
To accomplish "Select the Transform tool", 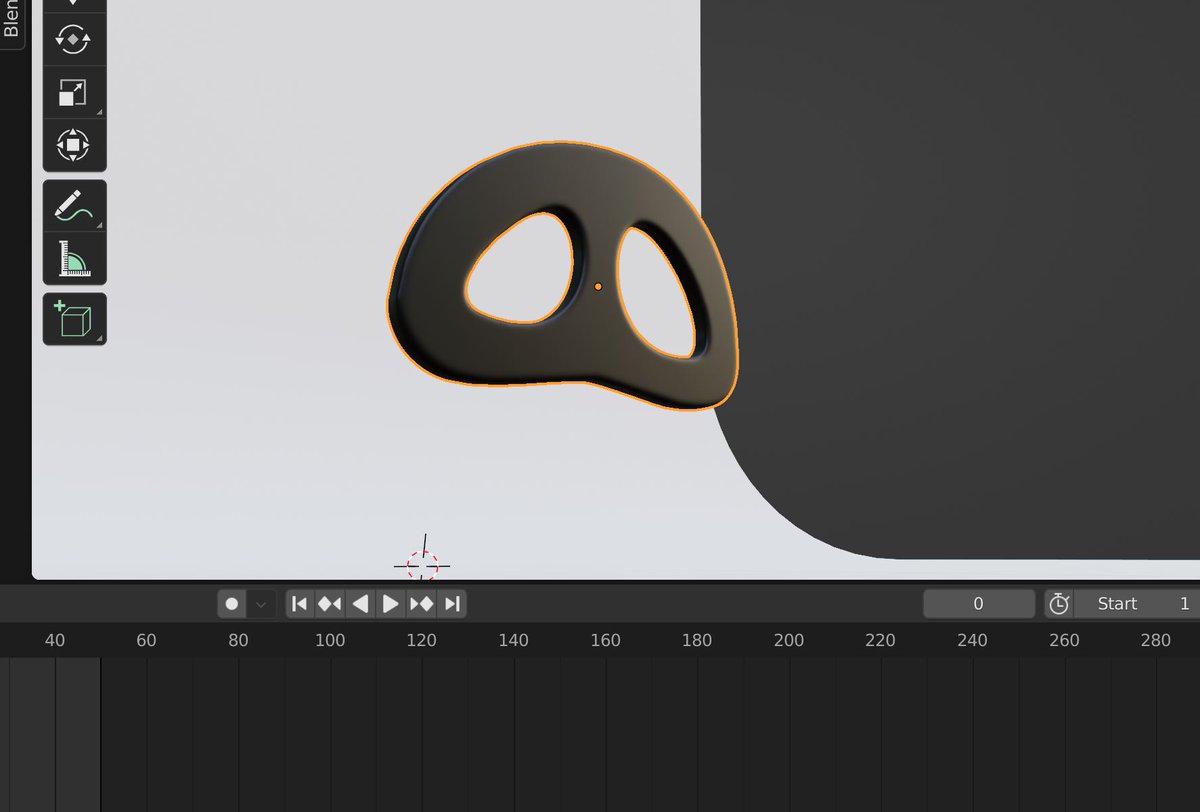I will point(74,145).
